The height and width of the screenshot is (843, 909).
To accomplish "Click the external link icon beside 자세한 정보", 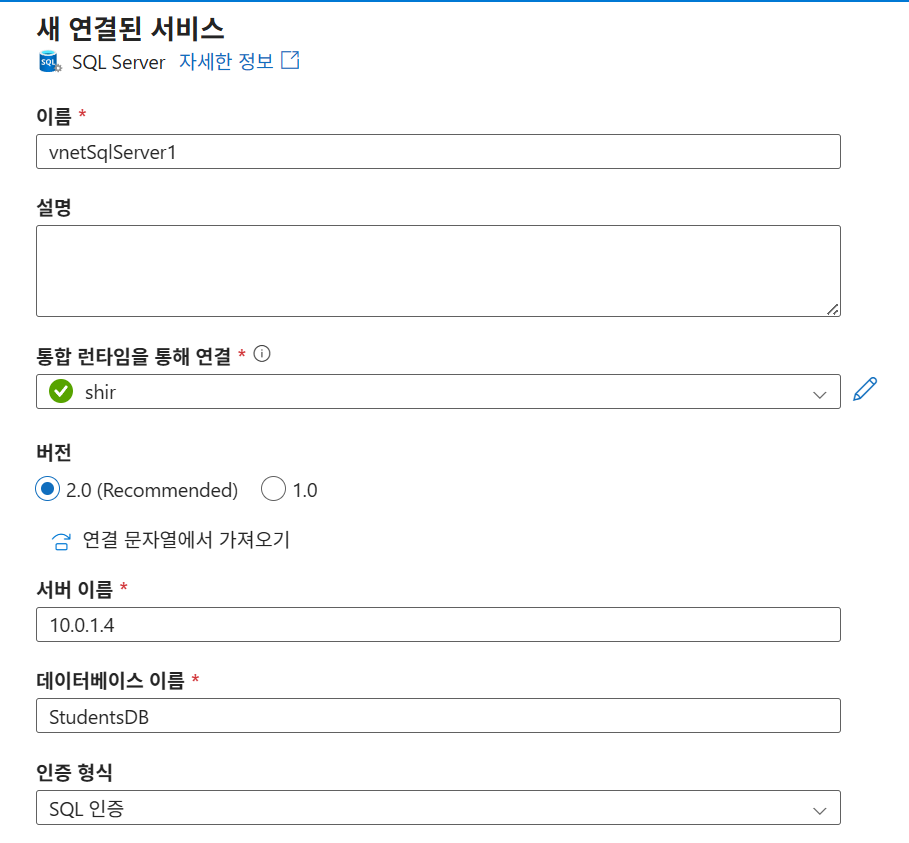I will (290, 60).
